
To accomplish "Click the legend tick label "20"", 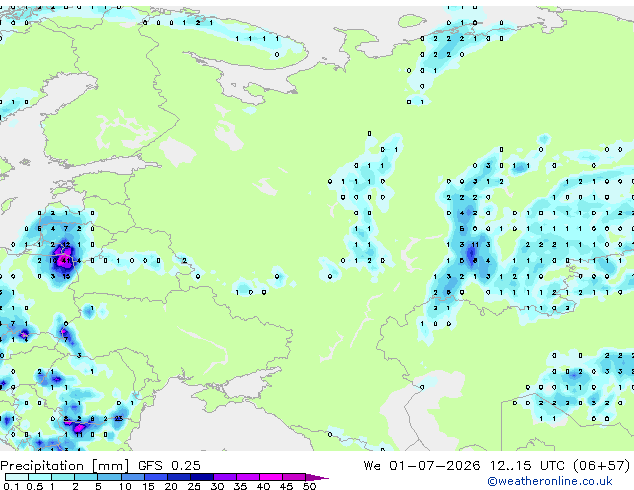I will pos(171,486).
